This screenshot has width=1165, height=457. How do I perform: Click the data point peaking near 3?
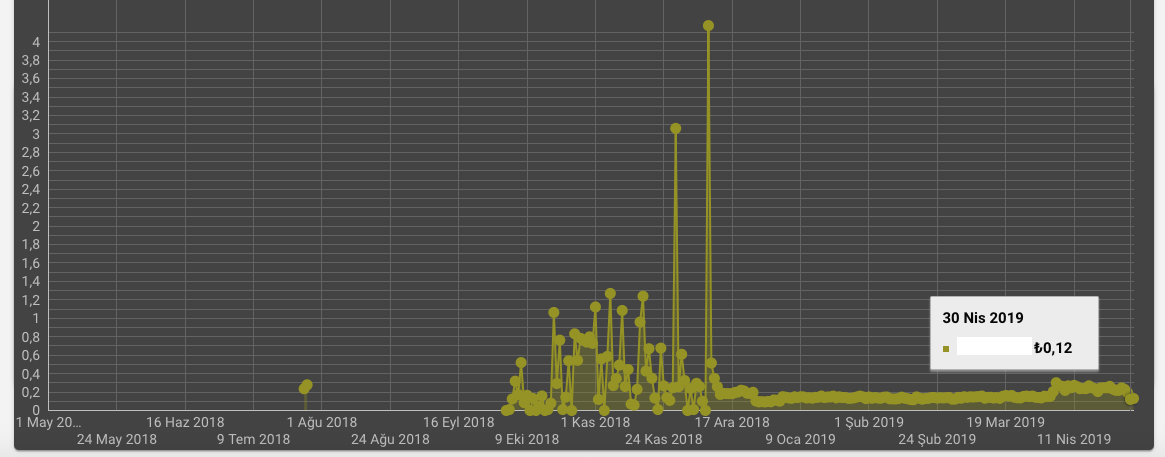(x=675, y=129)
